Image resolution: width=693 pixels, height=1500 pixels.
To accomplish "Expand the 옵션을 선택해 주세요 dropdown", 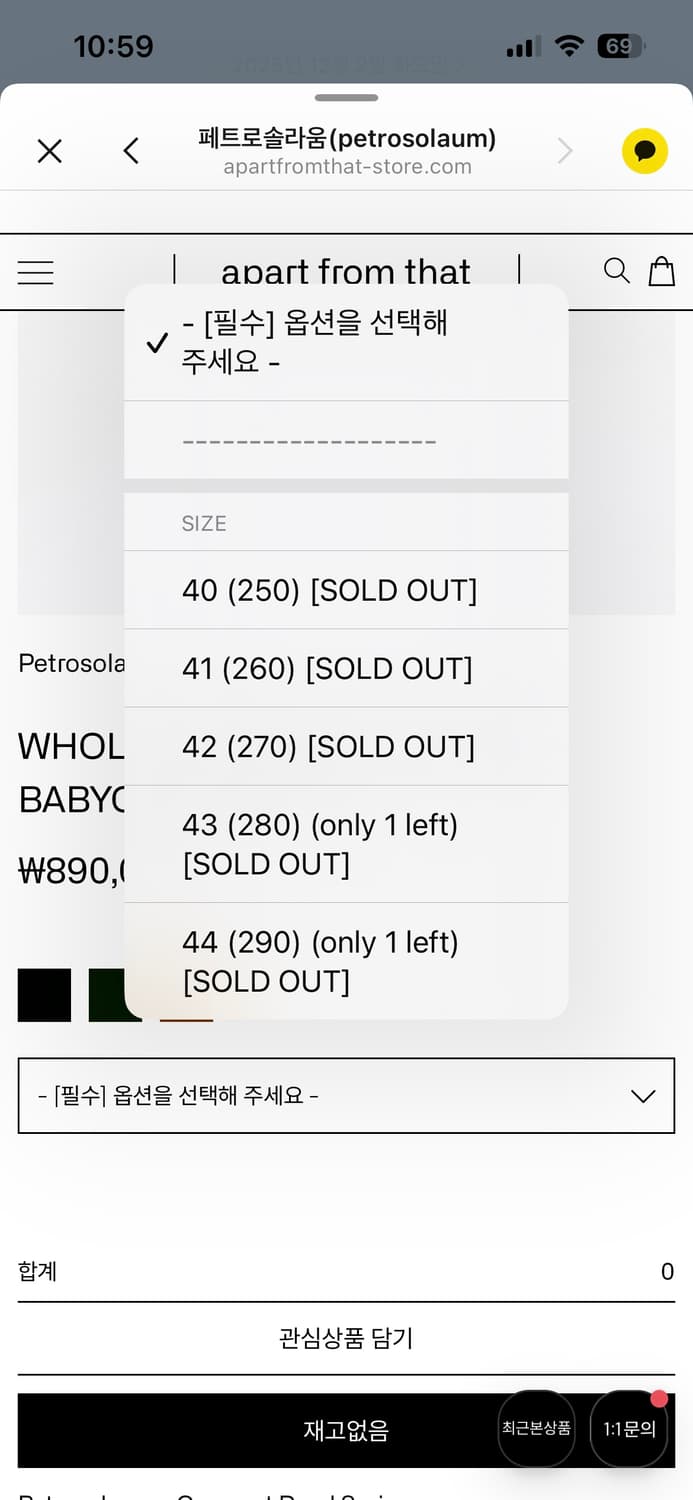I will tap(346, 1096).
